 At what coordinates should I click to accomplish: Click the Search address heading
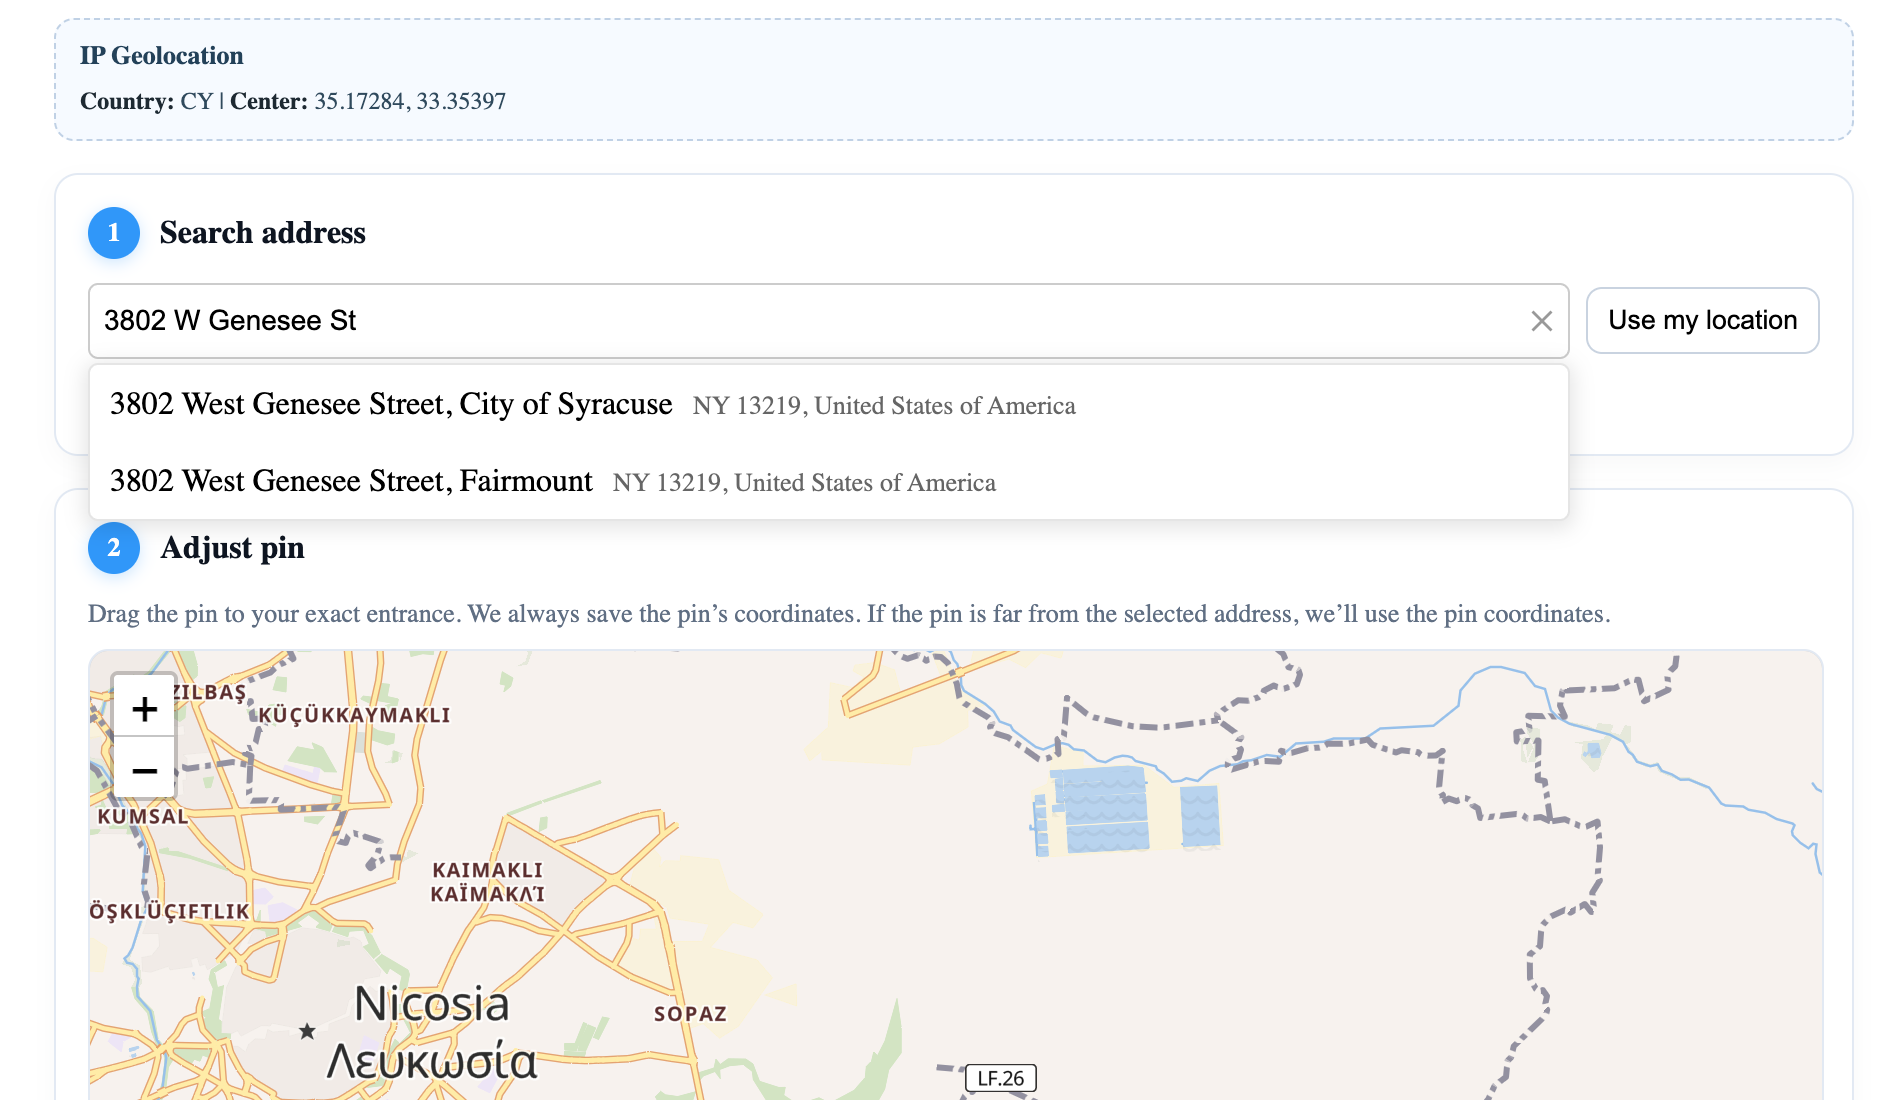coord(262,233)
